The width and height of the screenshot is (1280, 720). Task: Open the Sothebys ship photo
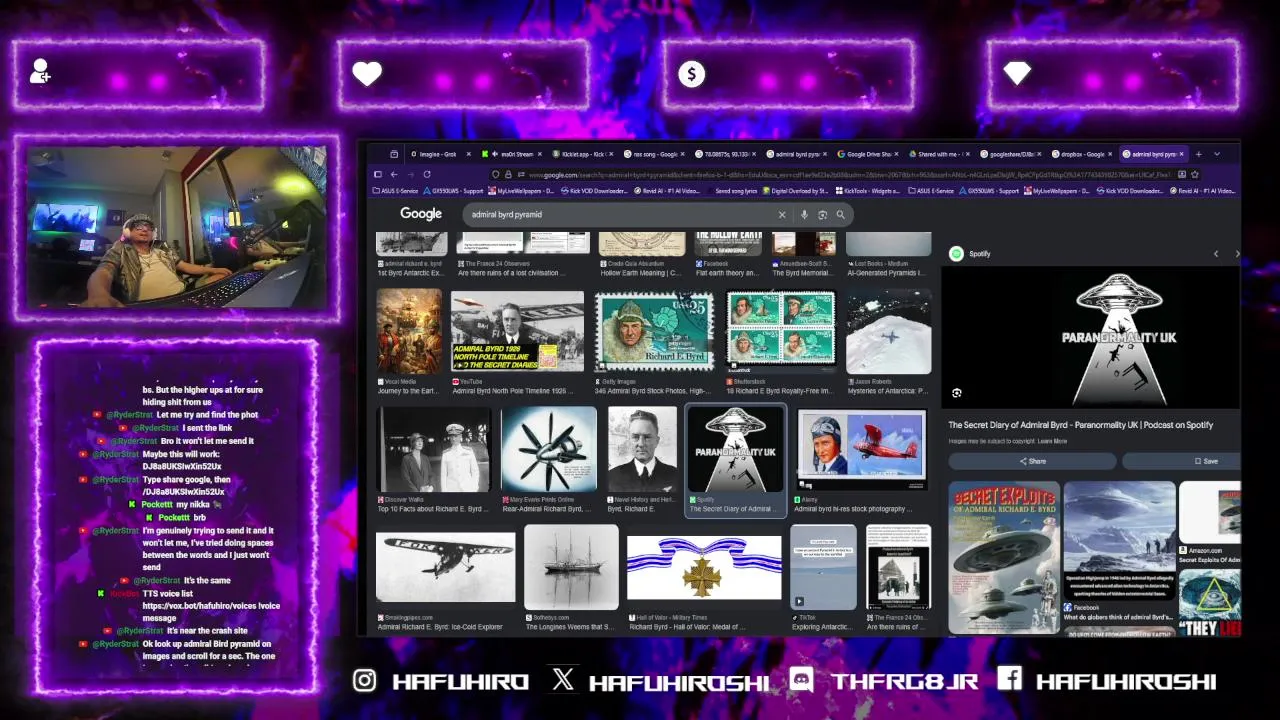pyautogui.click(x=571, y=567)
